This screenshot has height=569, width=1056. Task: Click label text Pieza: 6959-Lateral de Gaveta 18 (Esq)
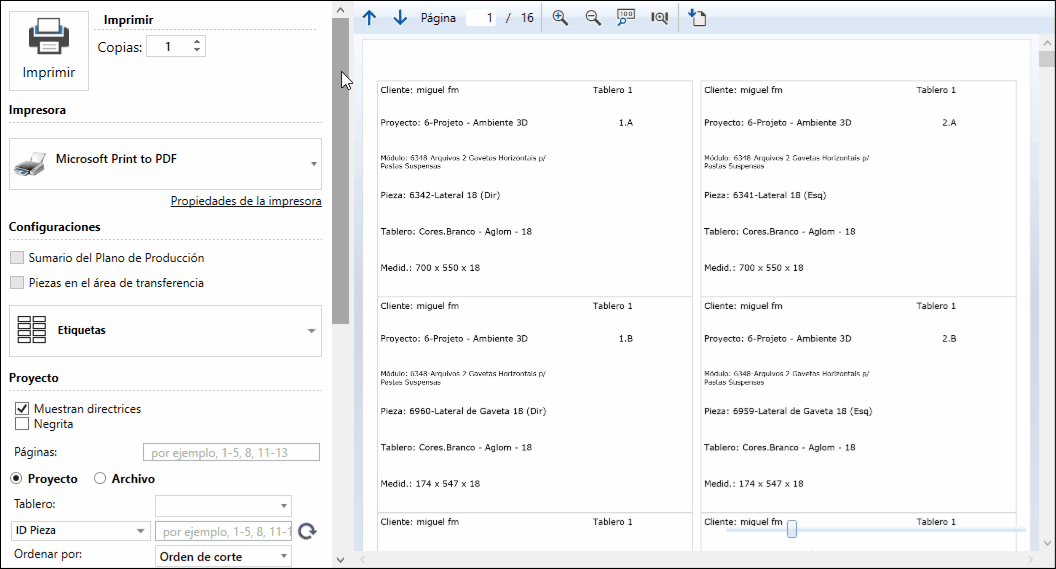(787, 411)
